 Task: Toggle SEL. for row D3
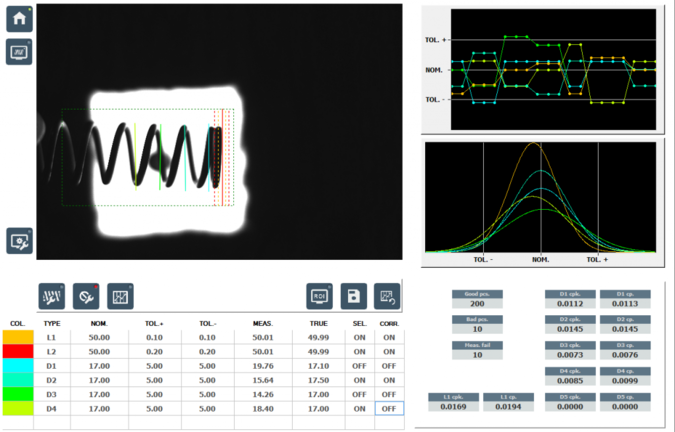point(359,394)
